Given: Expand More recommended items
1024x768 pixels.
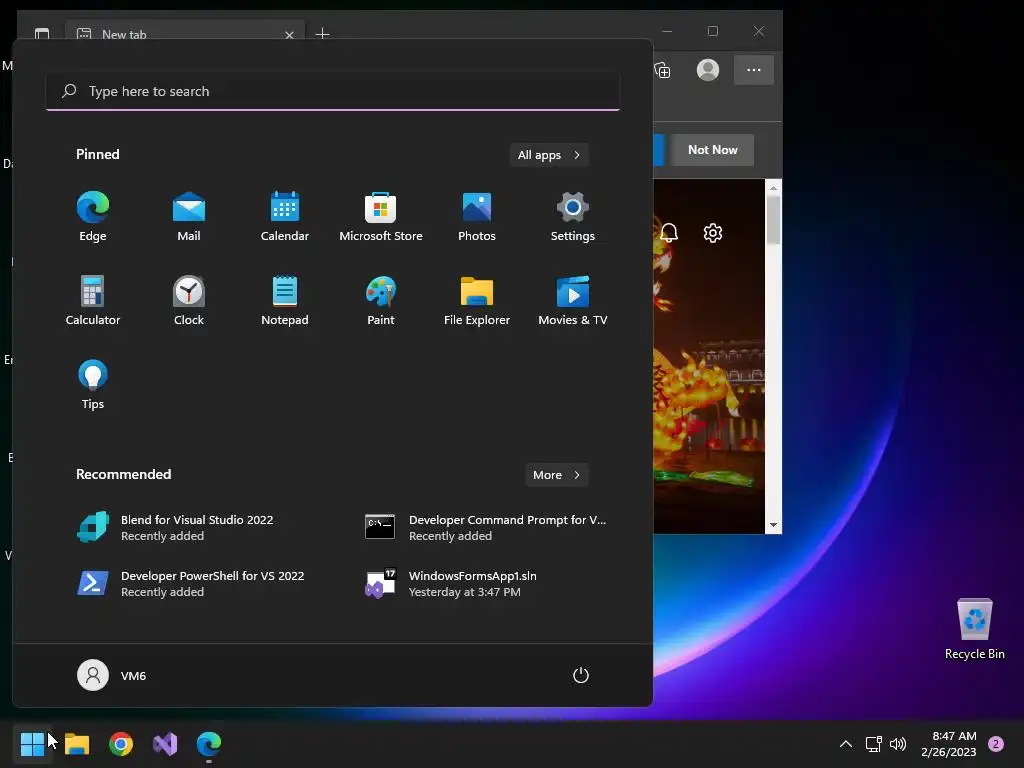Looking at the screenshot, I should tap(556, 475).
